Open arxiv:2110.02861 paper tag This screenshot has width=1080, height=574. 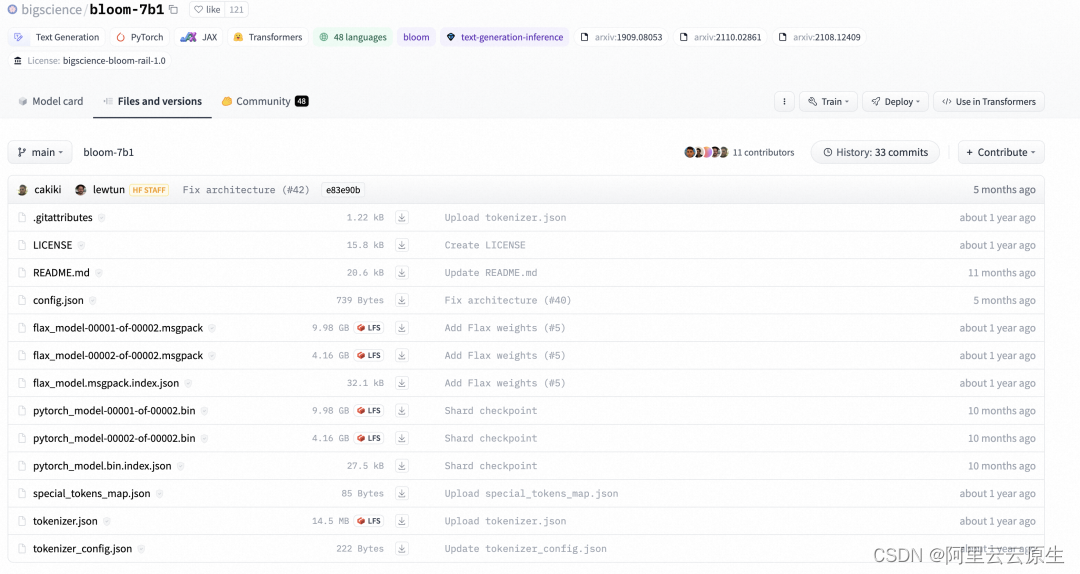pos(720,37)
